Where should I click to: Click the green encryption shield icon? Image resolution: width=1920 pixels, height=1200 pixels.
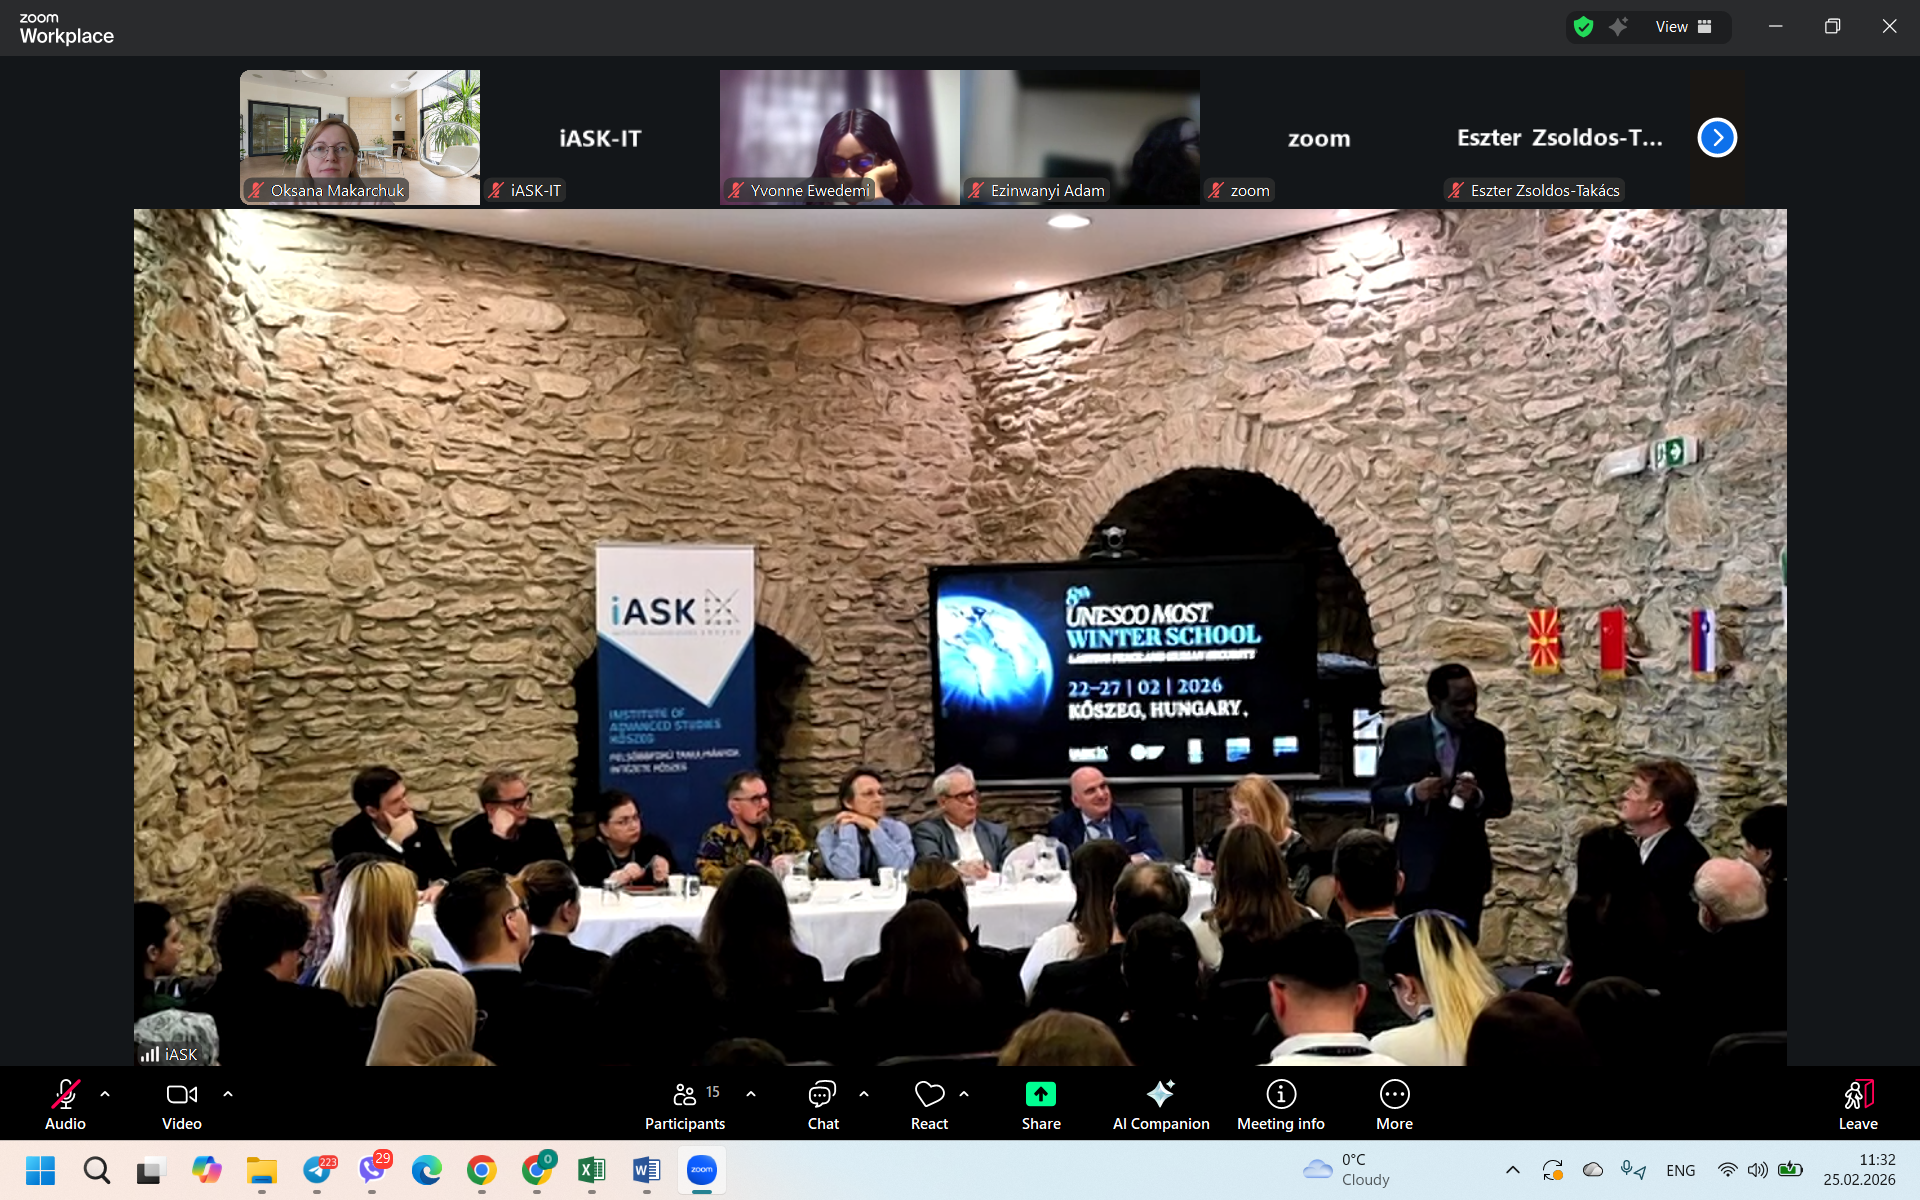1583,27
